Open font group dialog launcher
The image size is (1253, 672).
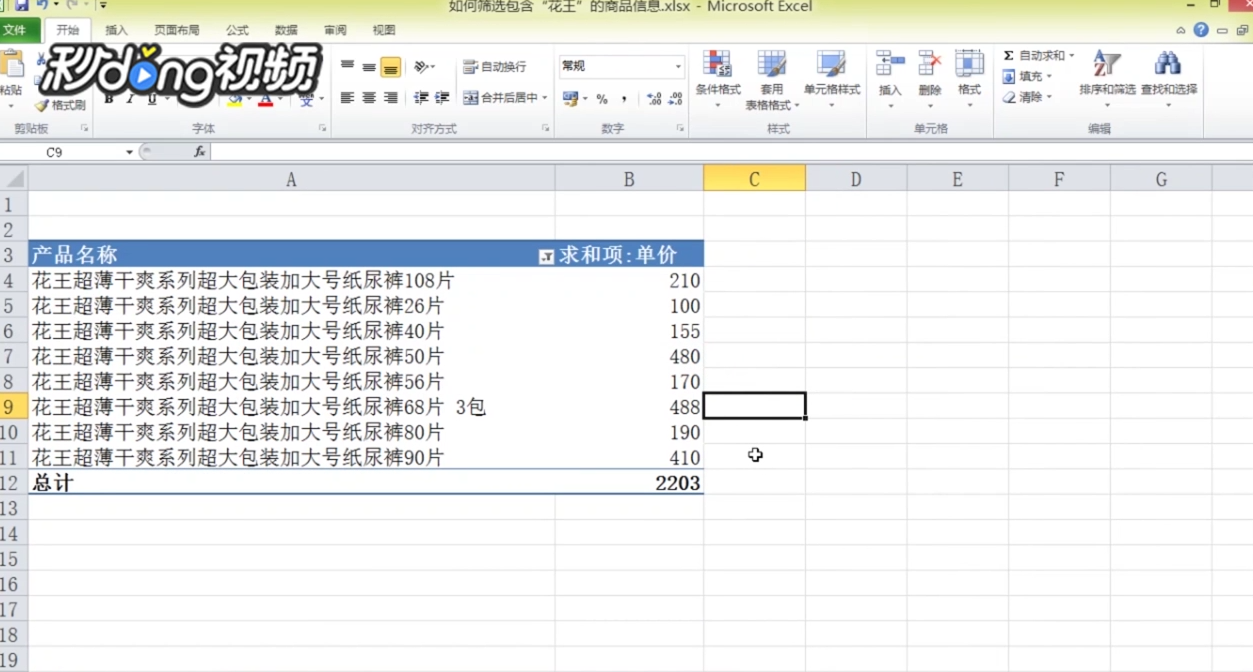point(323,129)
